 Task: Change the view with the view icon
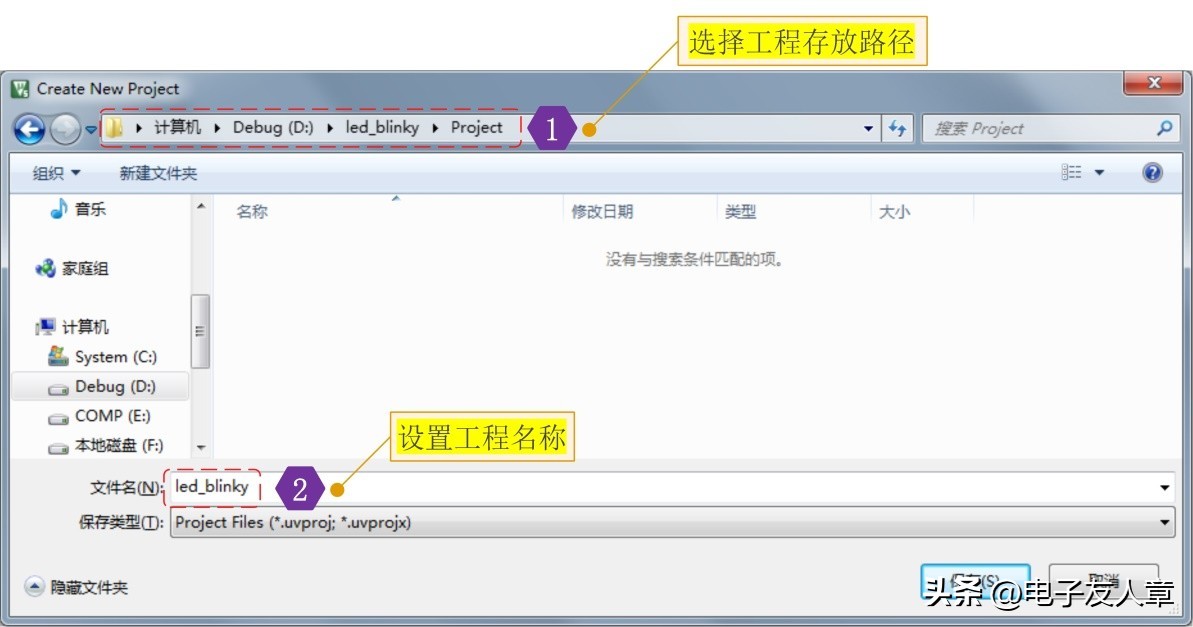coord(1071,172)
